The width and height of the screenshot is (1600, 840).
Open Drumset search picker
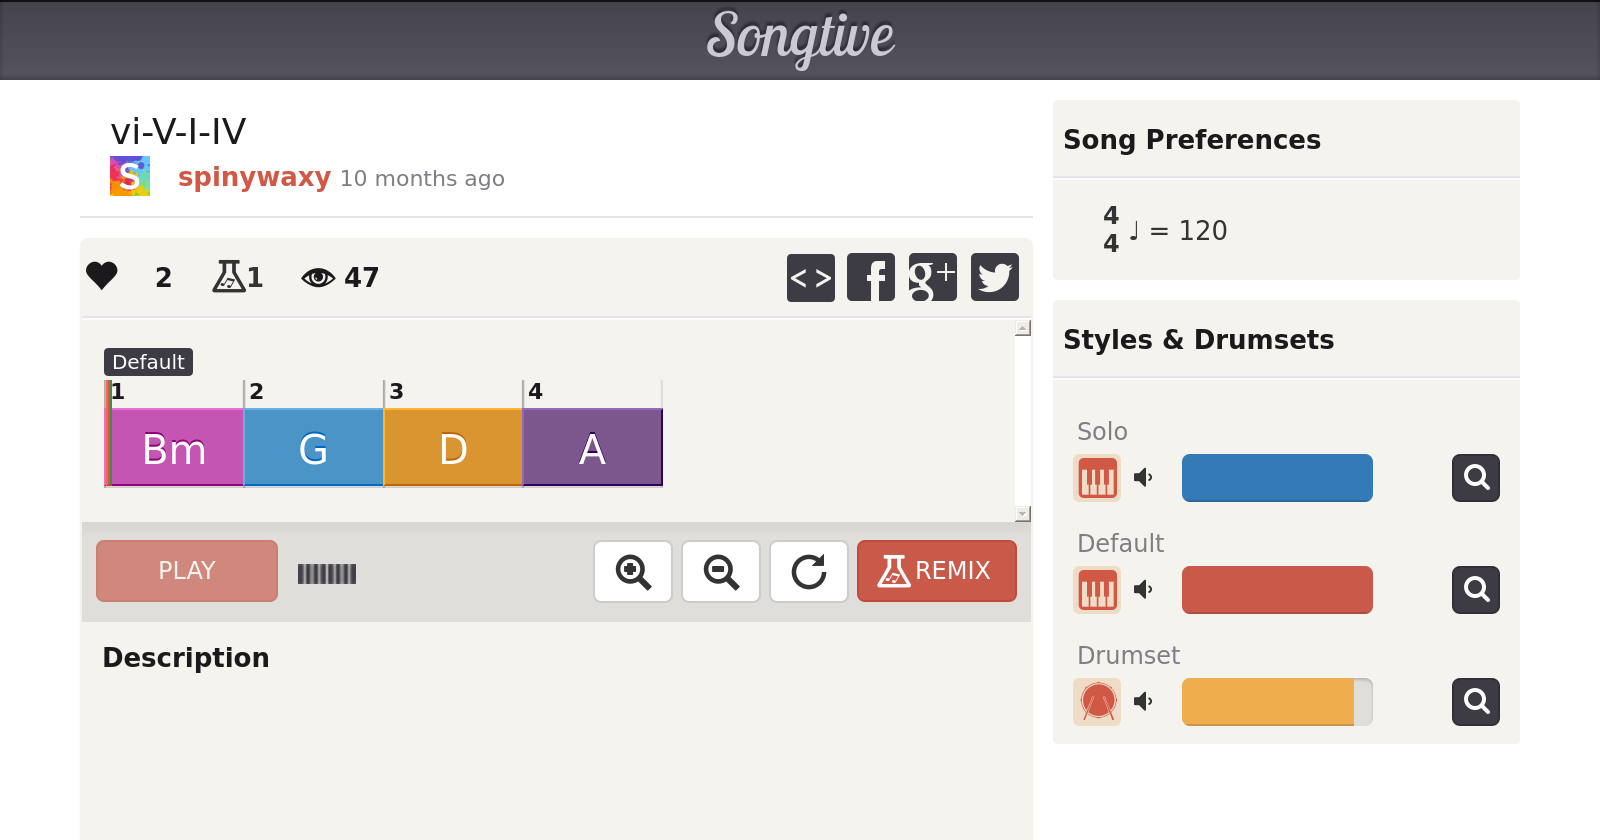[1476, 702]
